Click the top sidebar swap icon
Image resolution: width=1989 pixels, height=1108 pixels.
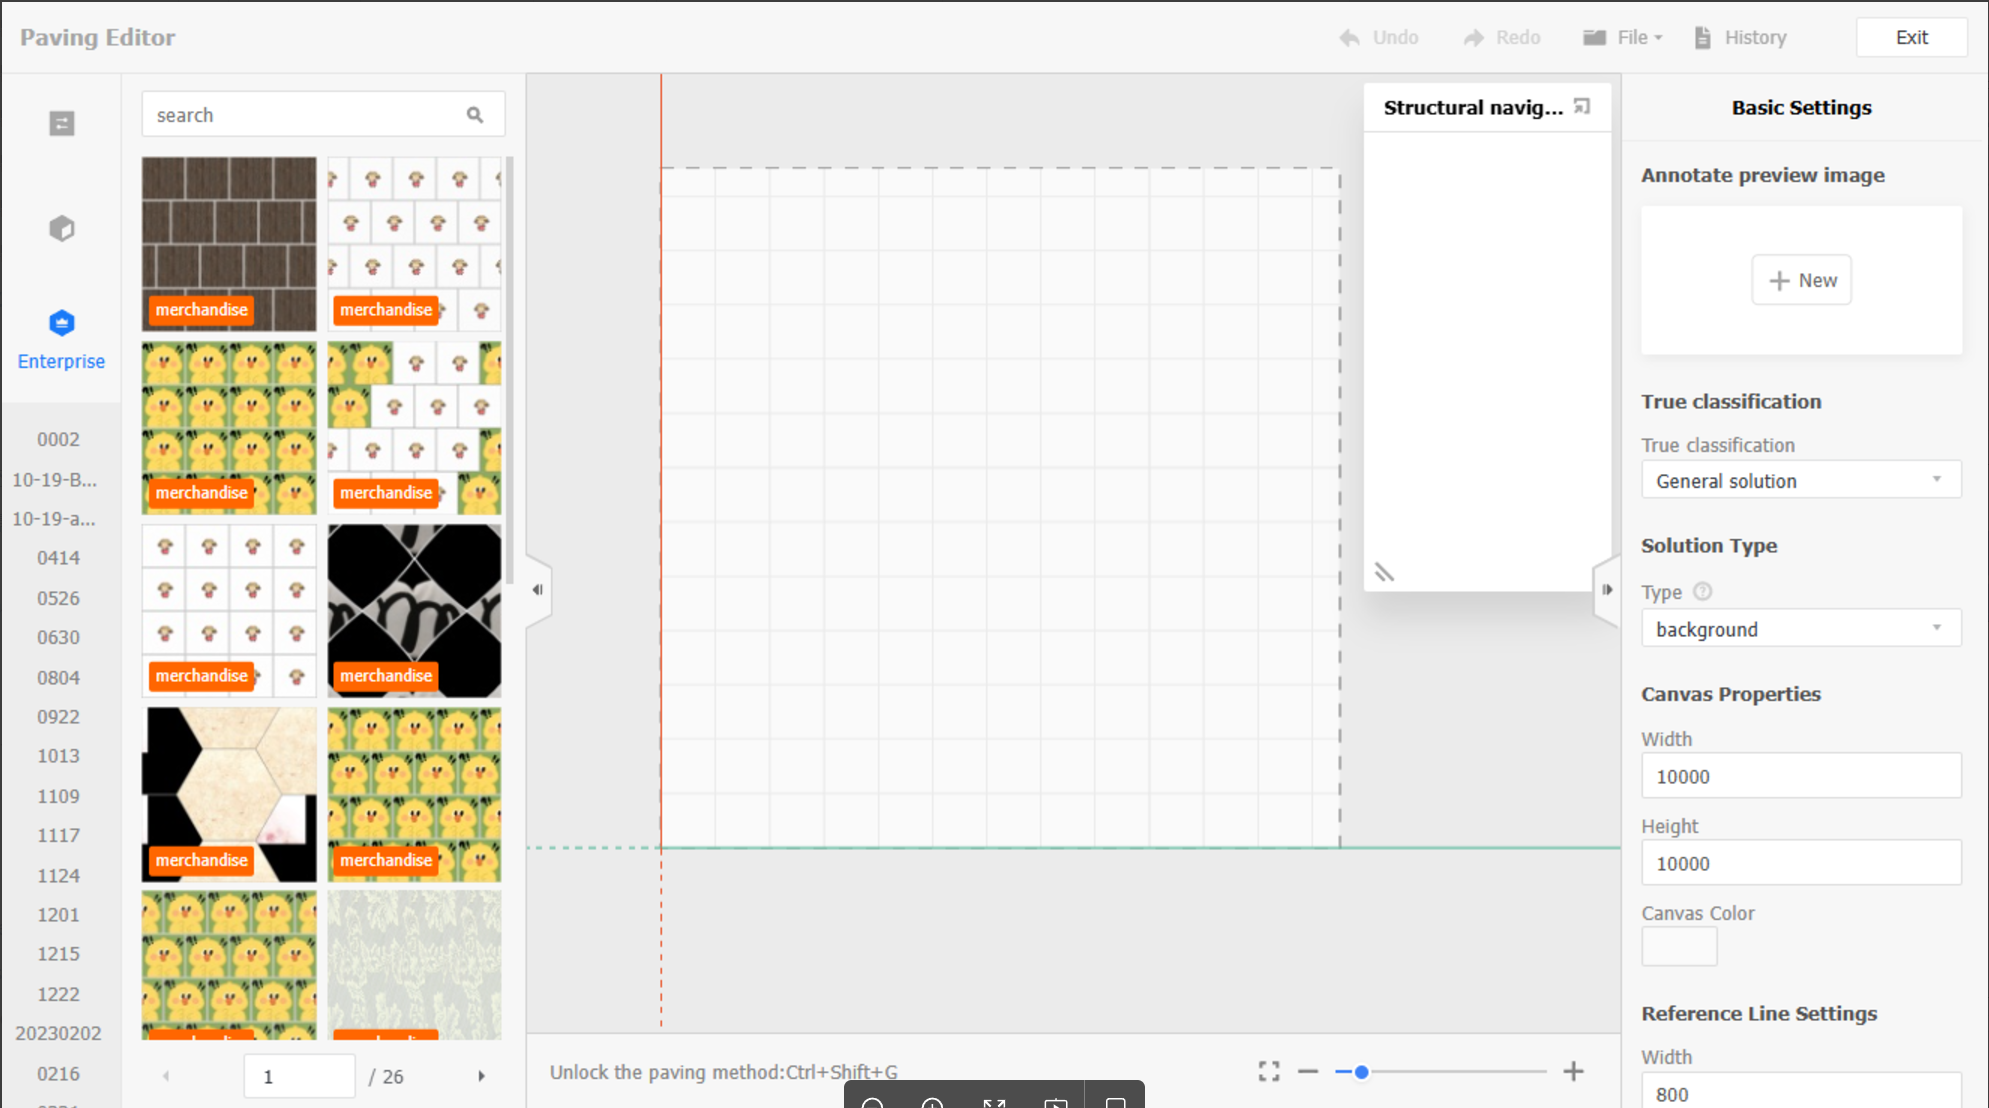62,123
